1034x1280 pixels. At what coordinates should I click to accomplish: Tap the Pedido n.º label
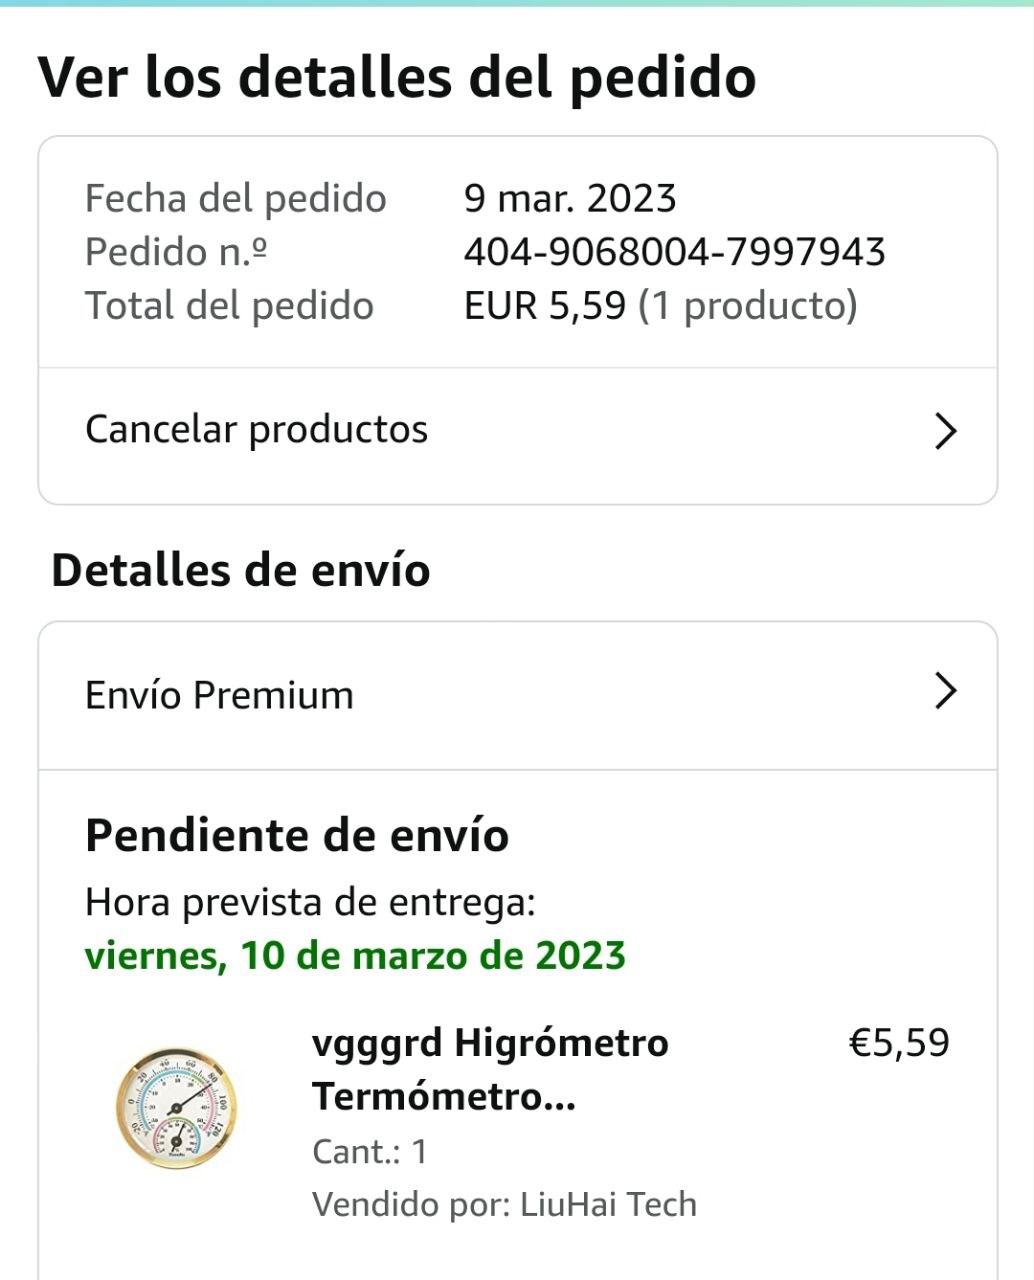[176, 252]
